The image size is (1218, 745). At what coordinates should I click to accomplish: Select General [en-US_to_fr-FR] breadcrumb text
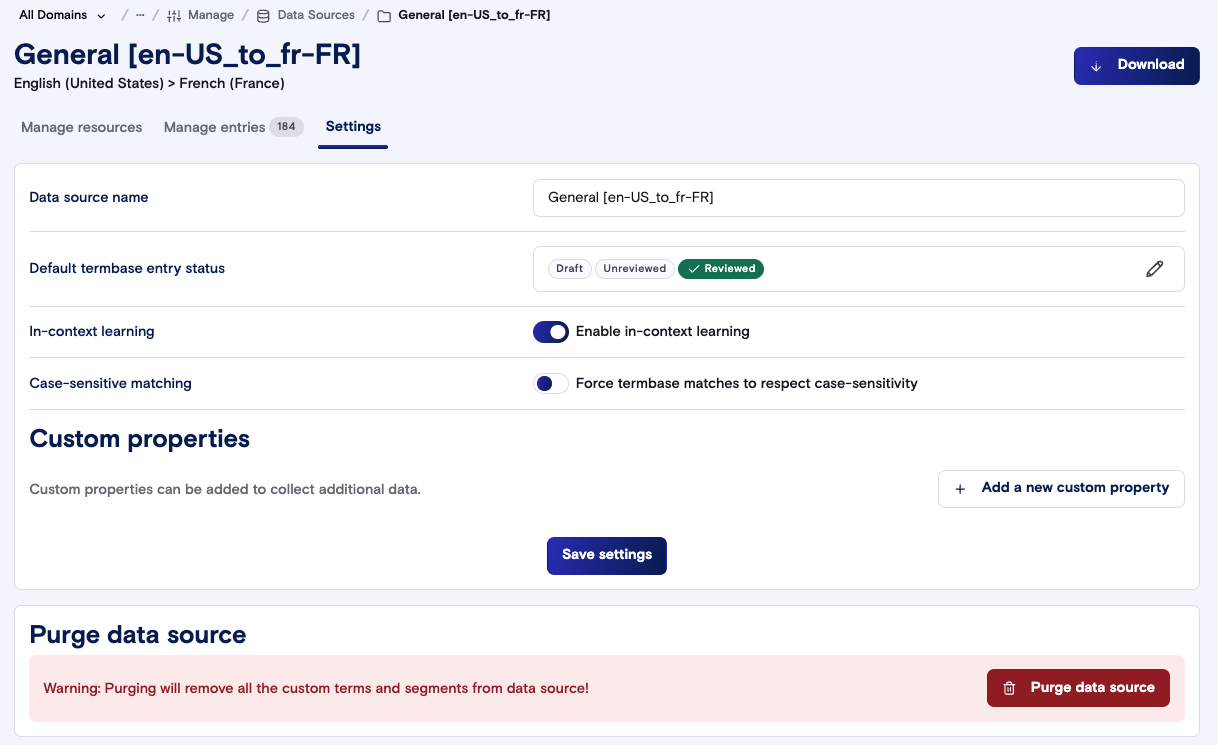474,15
